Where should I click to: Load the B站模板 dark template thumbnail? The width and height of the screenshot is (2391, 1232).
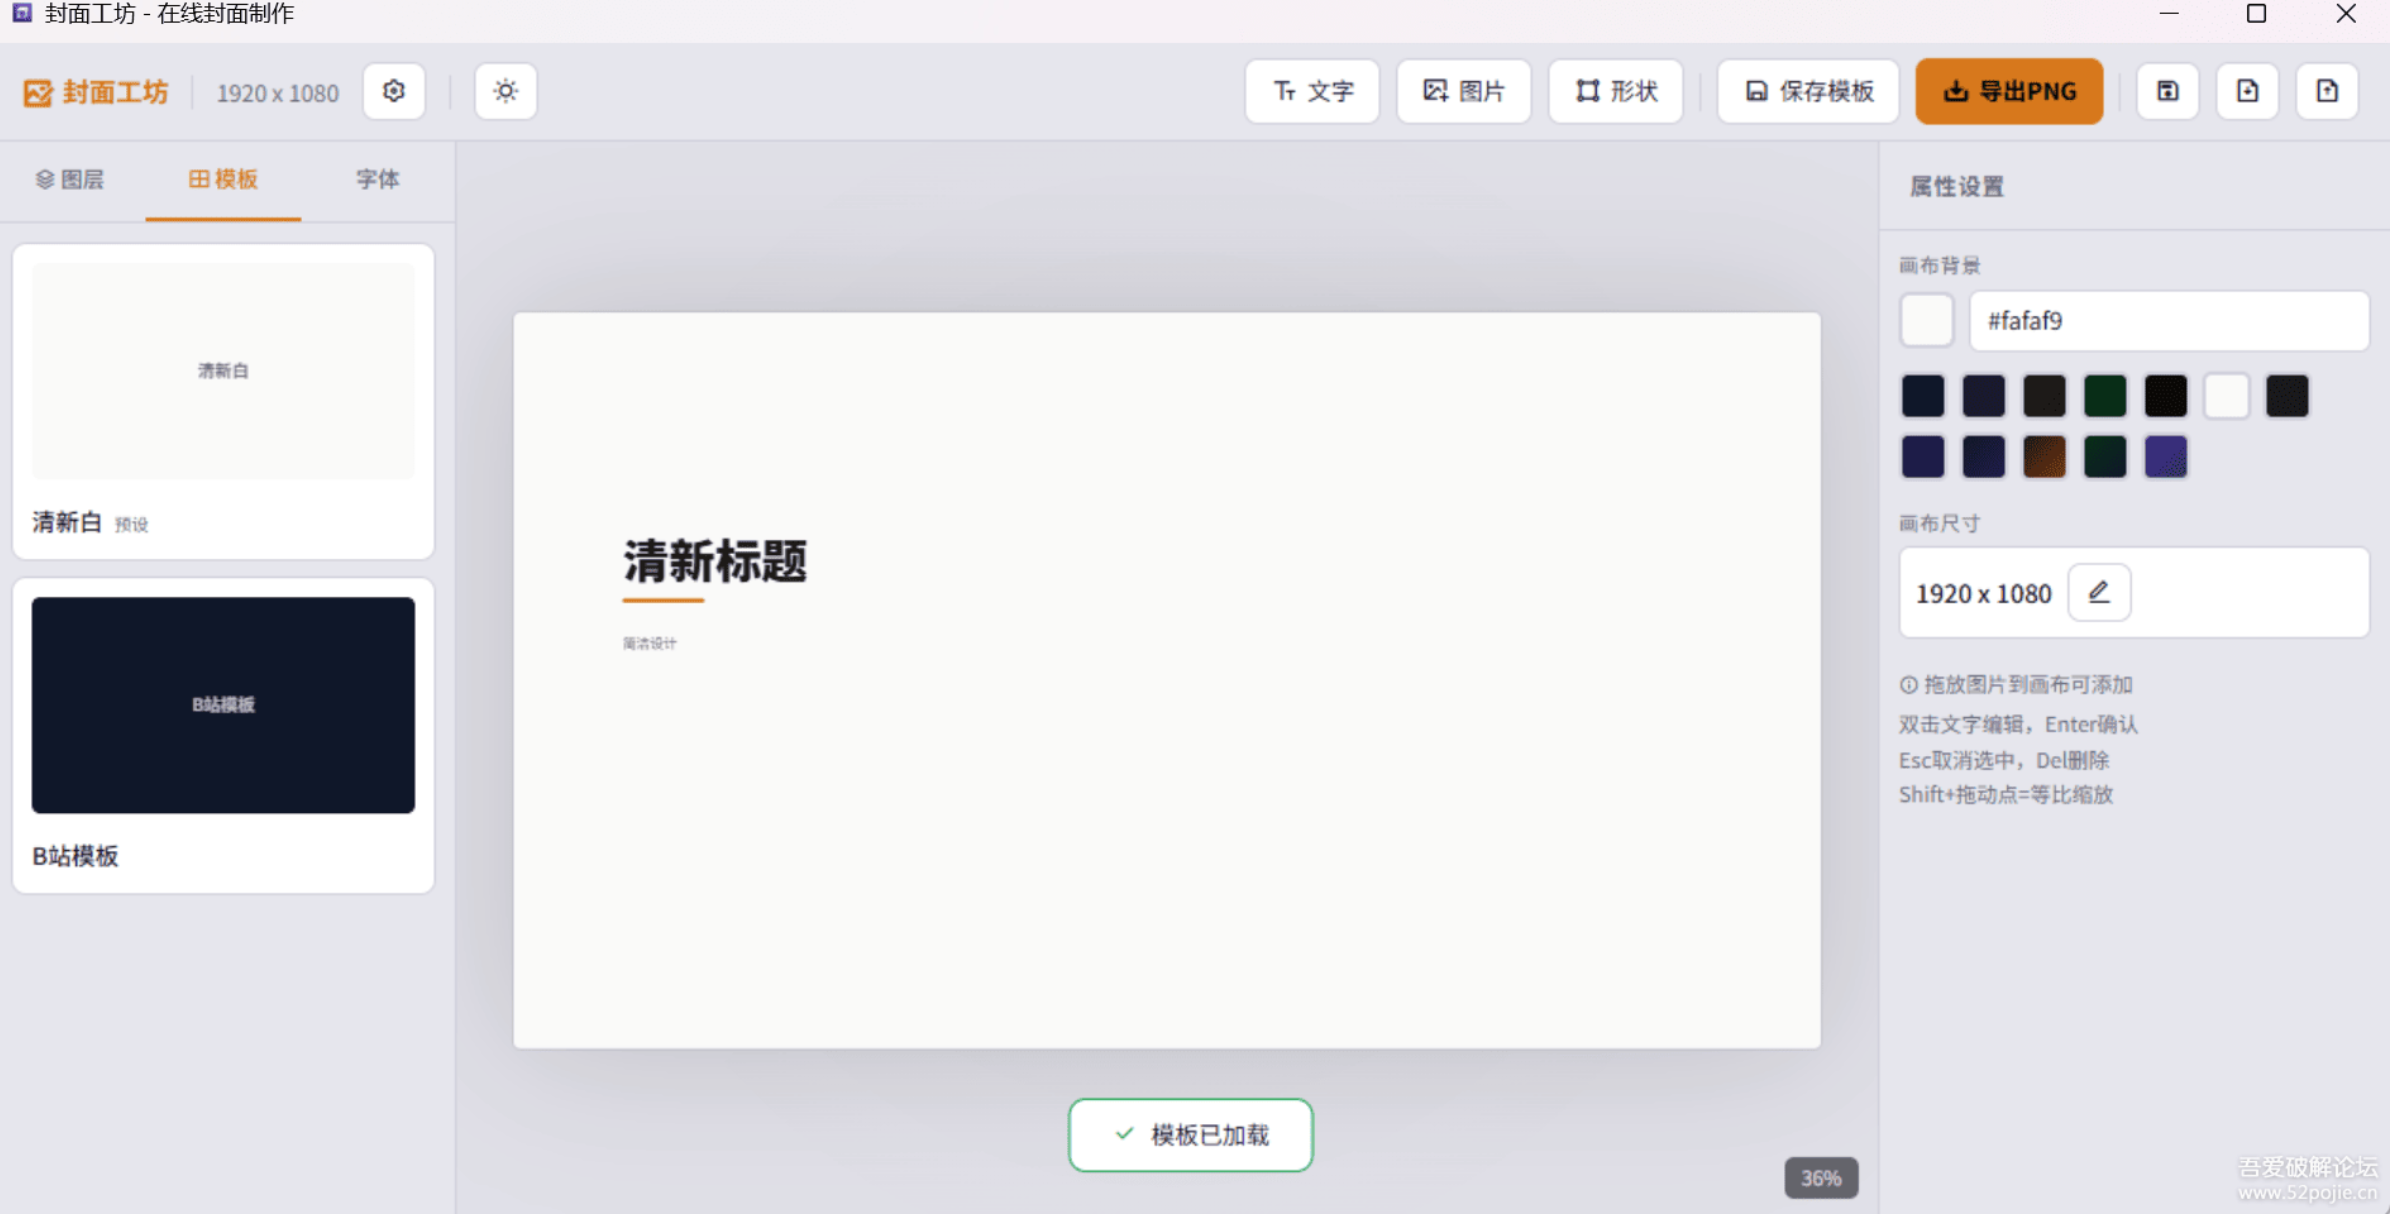tap(223, 706)
